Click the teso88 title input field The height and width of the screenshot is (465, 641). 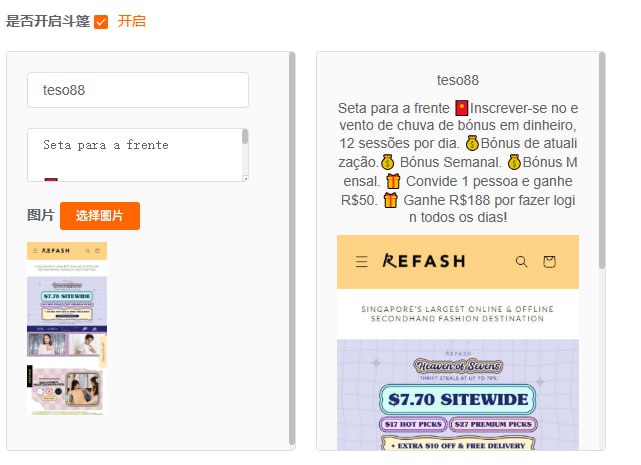(138, 90)
